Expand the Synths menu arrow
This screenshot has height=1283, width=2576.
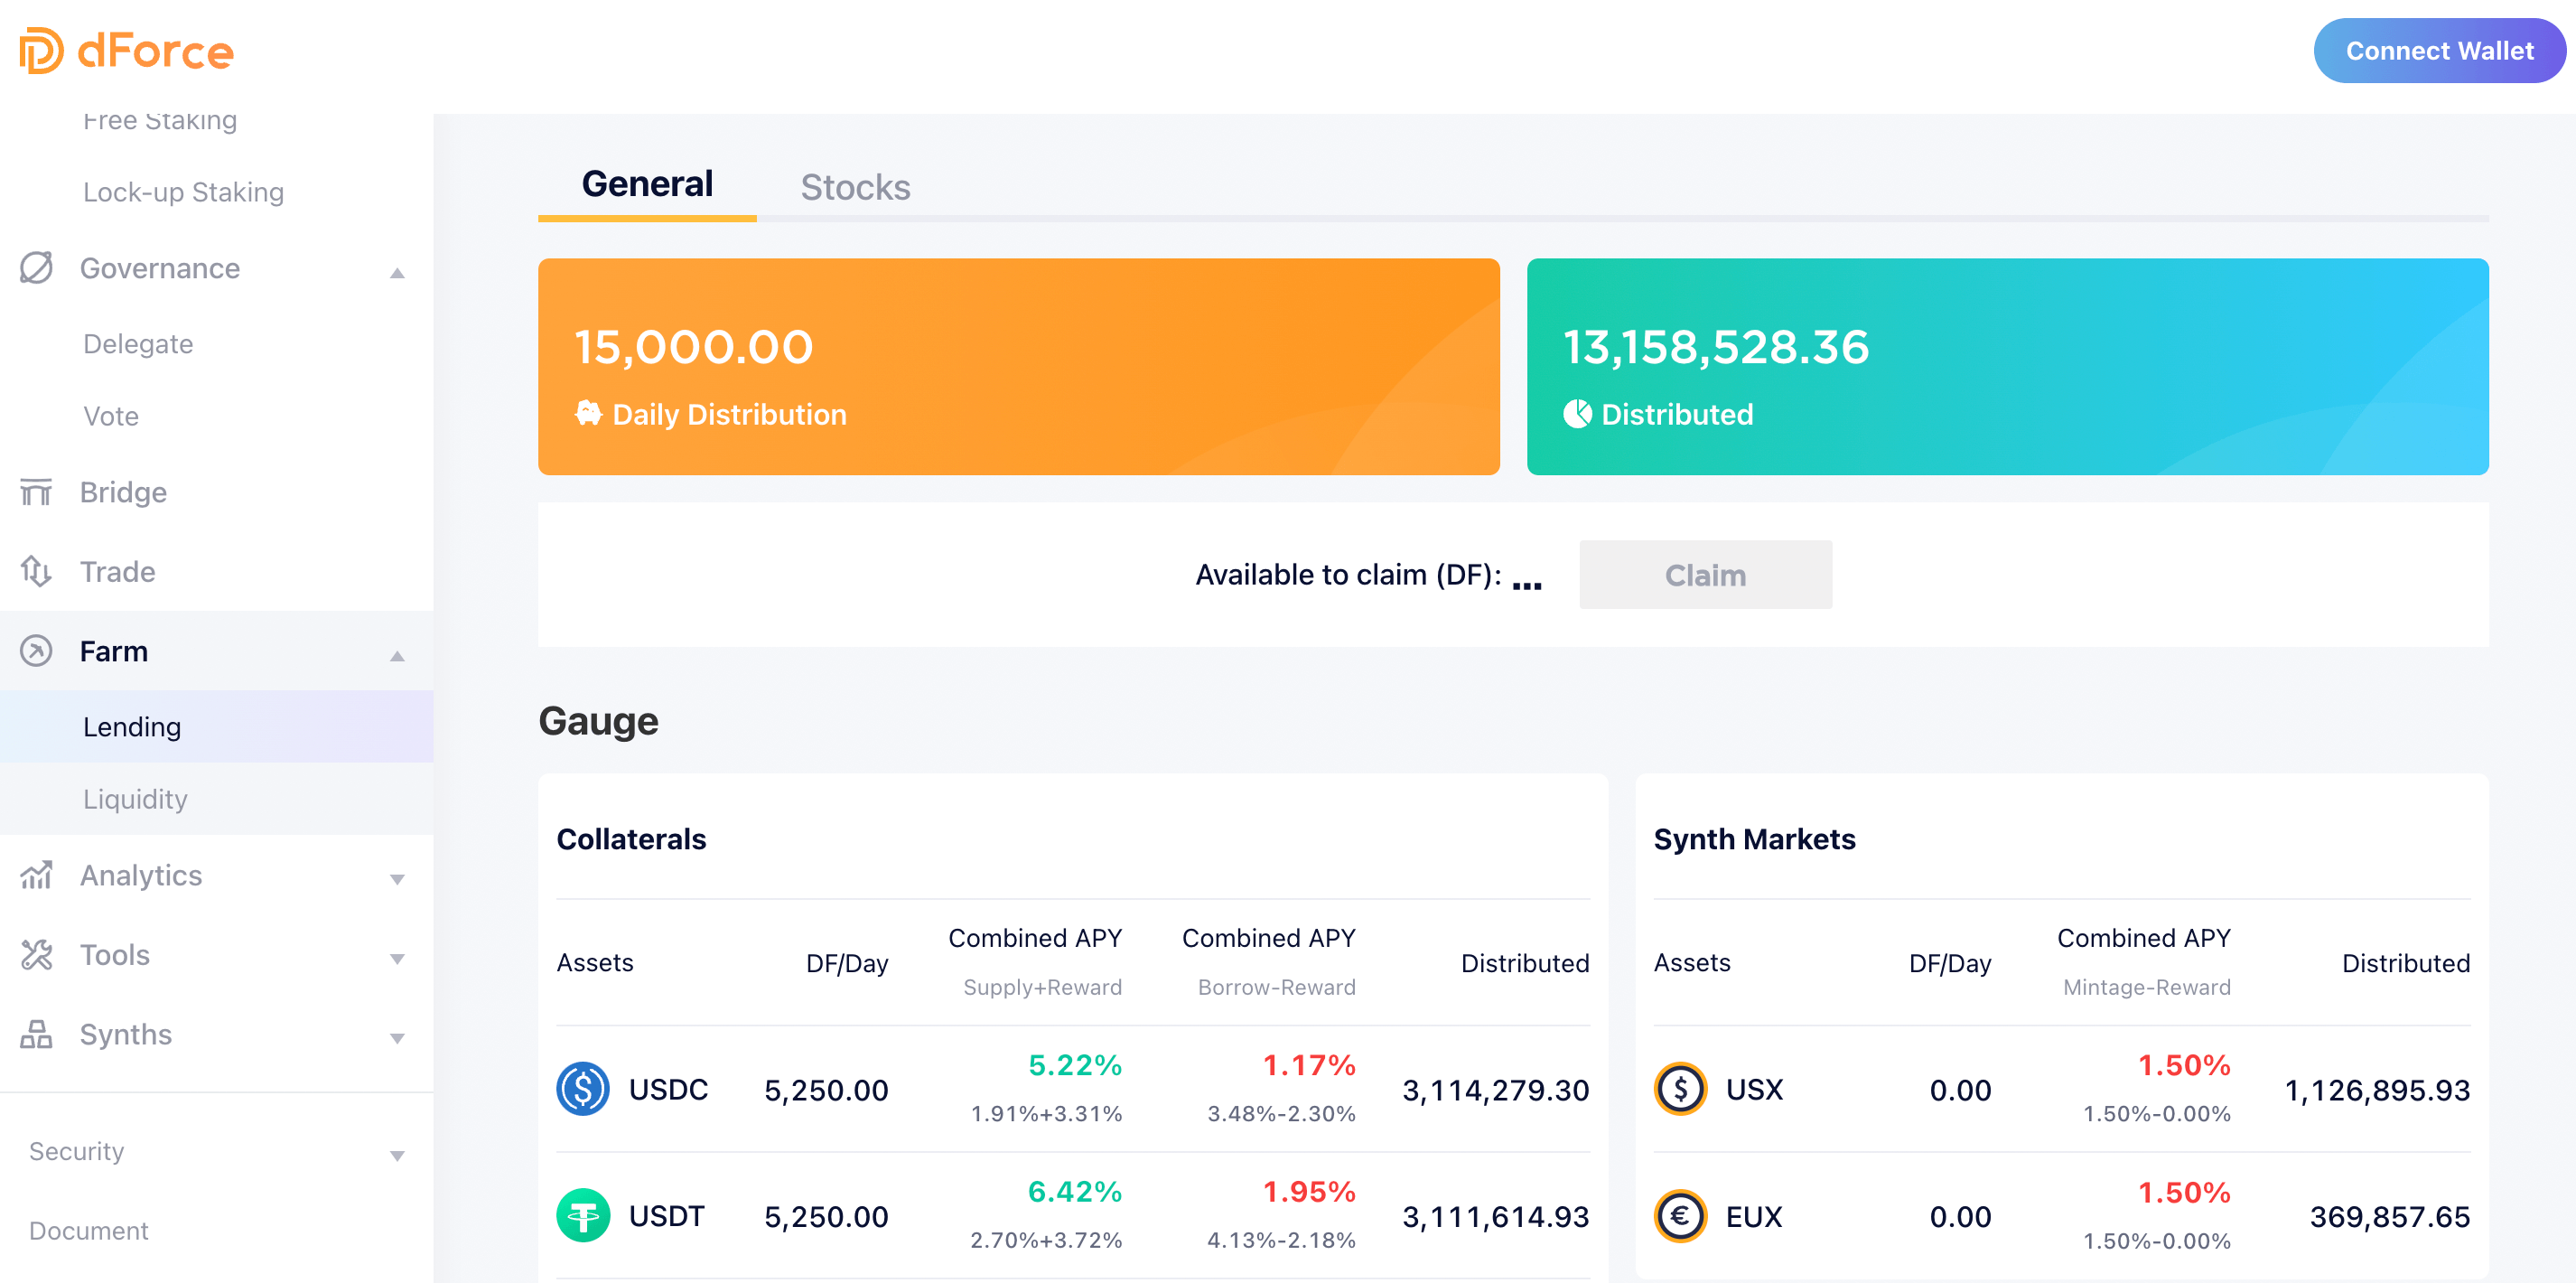(x=397, y=1038)
